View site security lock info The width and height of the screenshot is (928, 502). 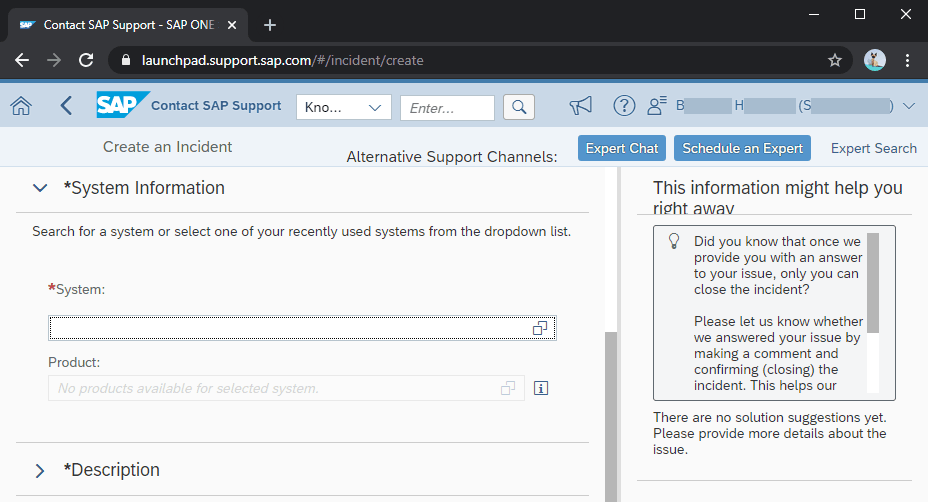125,60
